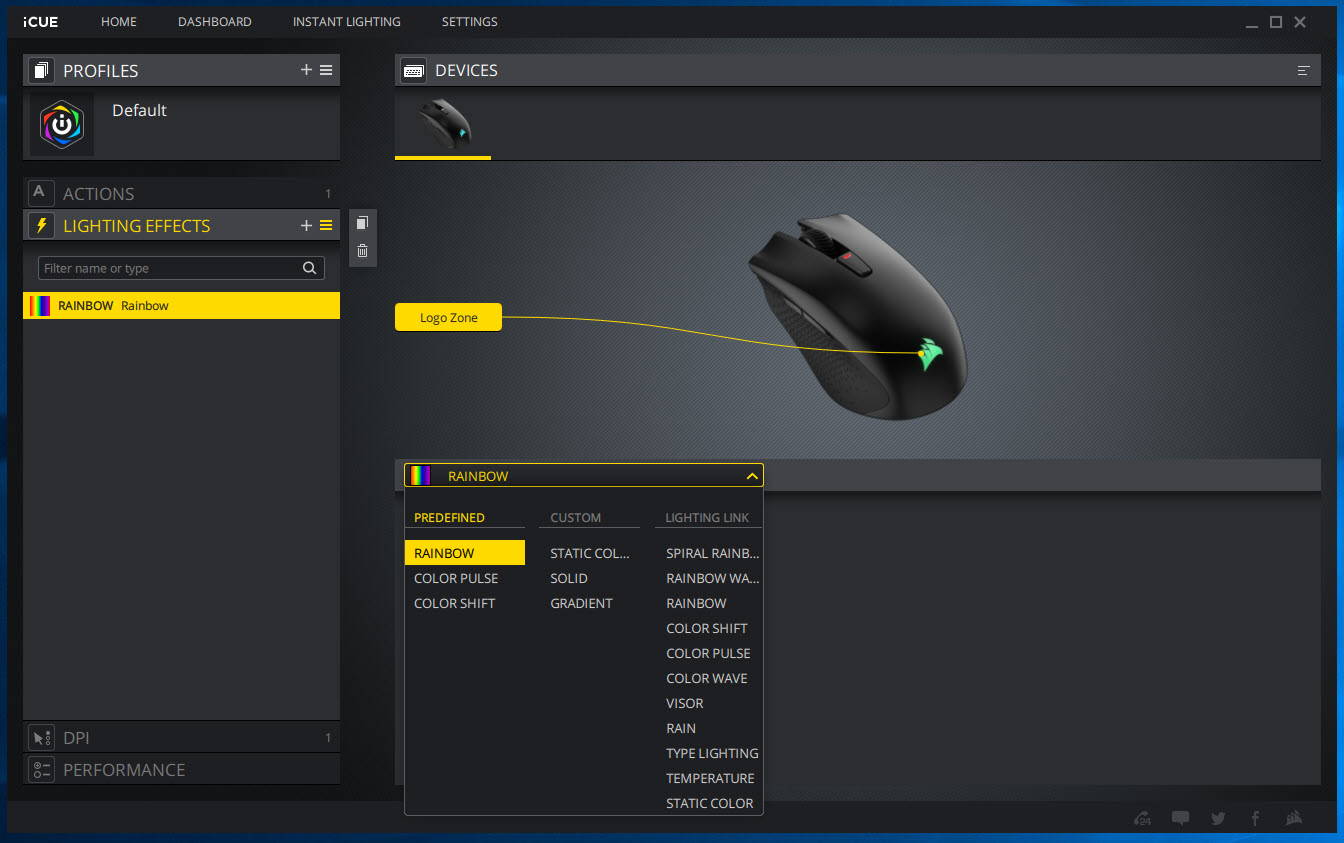The image size is (1344, 843).
Task: Click the lightning bolt Lighting Effects icon
Action: [41, 225]
